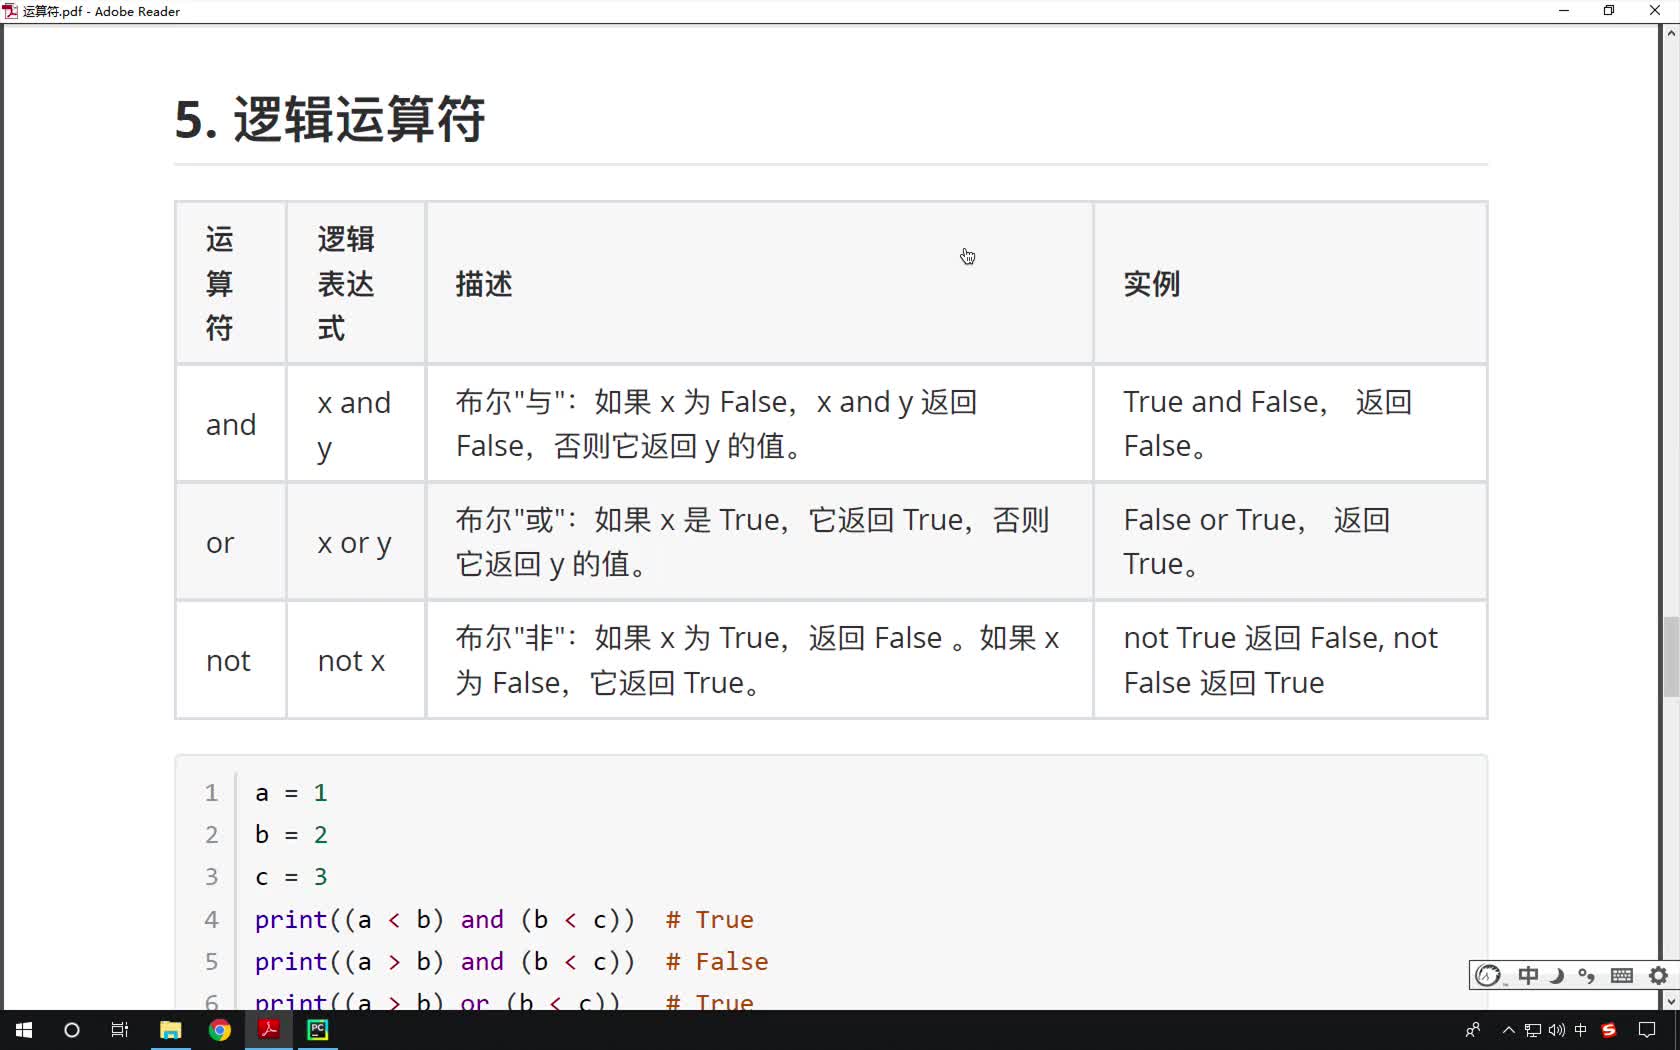Minimize the Adobe Reader window
This screenshot has width=1680, height=1050.
click(x=1564, y=11)
